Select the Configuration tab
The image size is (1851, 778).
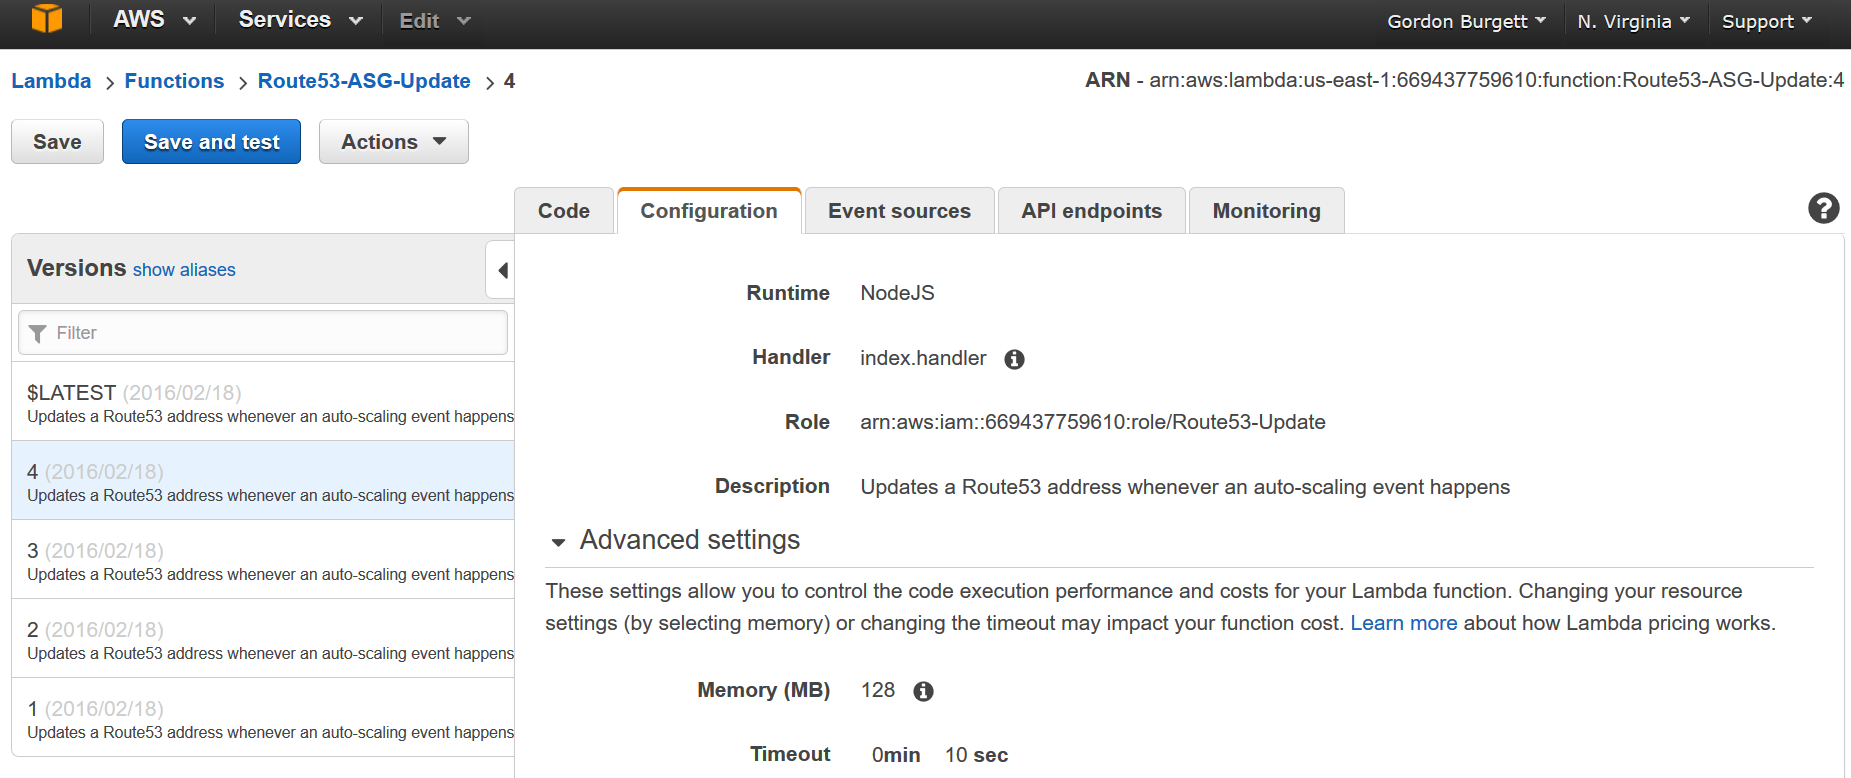[x=709, y=211]
